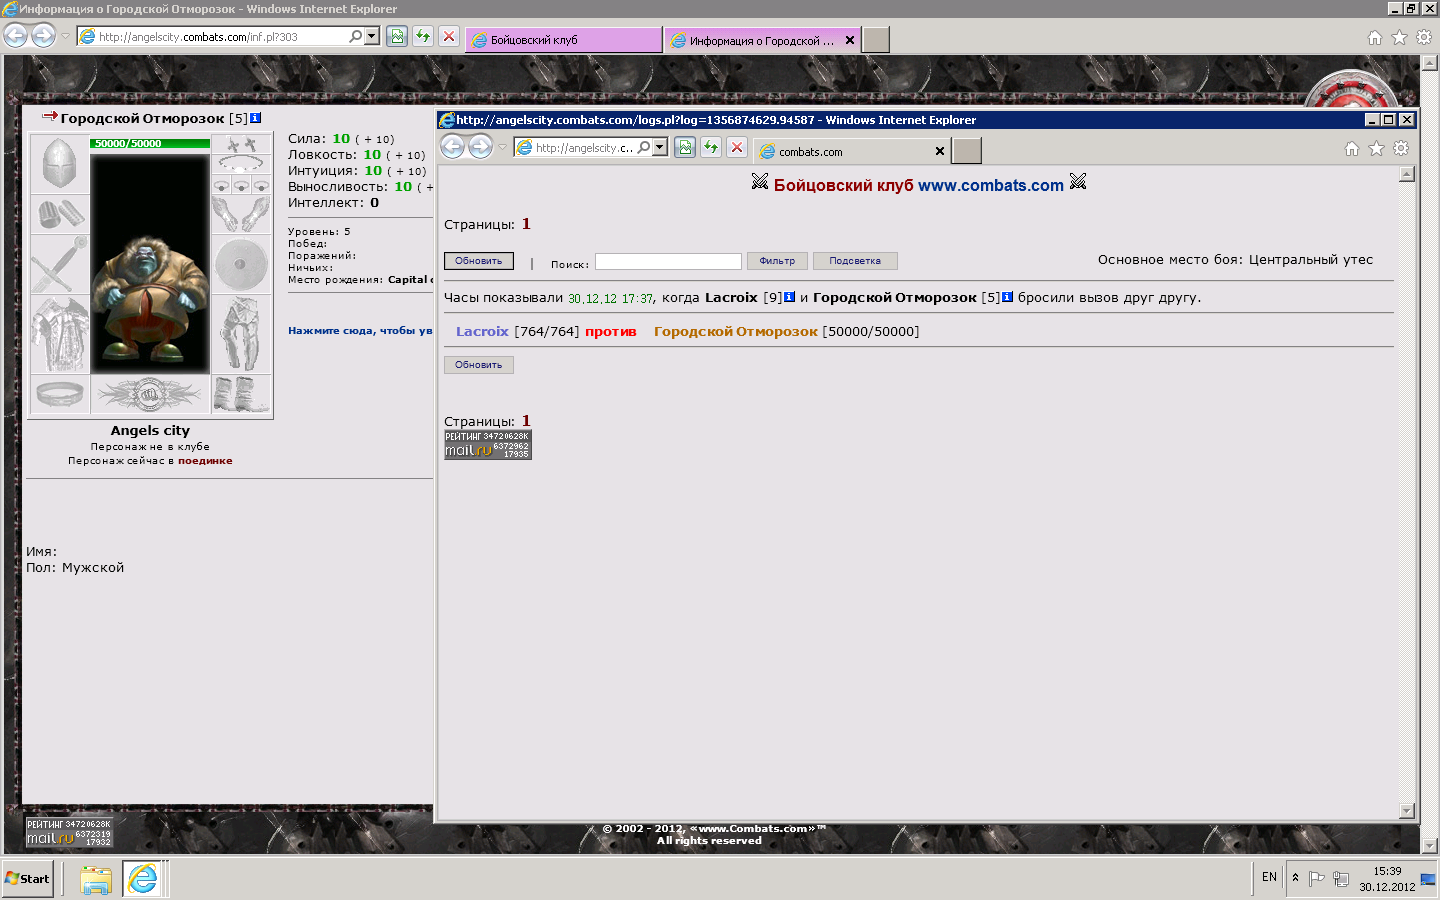Open Home icon in logs popup window
The width and height of the screenshot is (1440, 900).
(x=1352, y=149)
